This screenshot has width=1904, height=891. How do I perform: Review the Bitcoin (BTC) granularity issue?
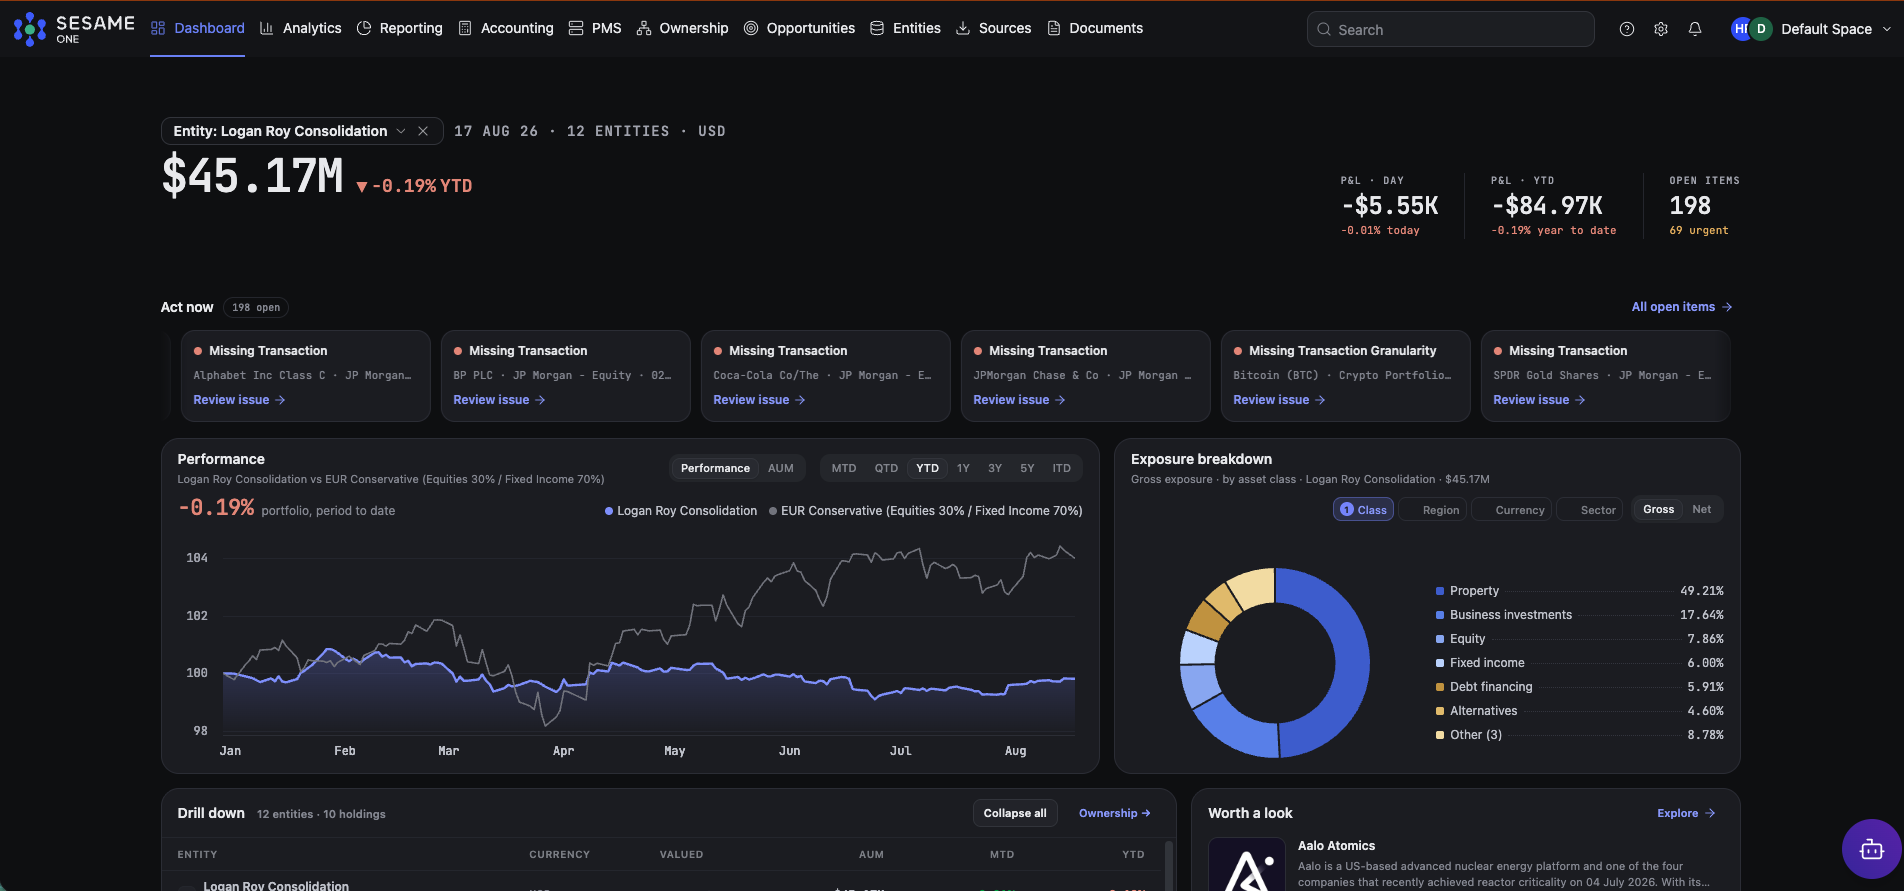[x=1279, y=400]
